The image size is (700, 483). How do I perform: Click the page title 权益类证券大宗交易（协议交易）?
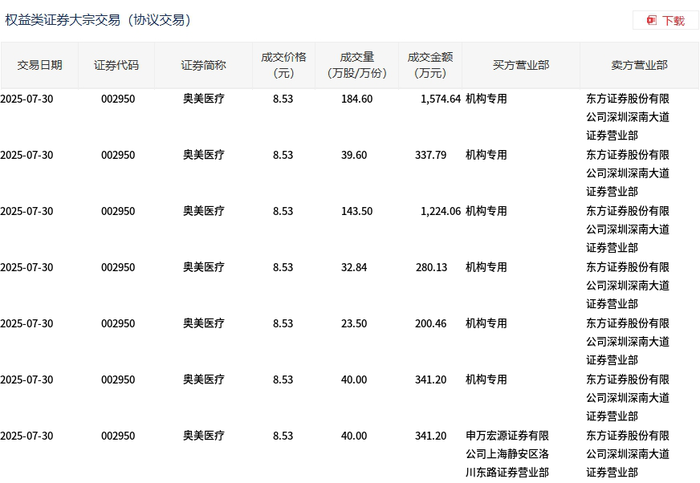(x=98, y=20)
